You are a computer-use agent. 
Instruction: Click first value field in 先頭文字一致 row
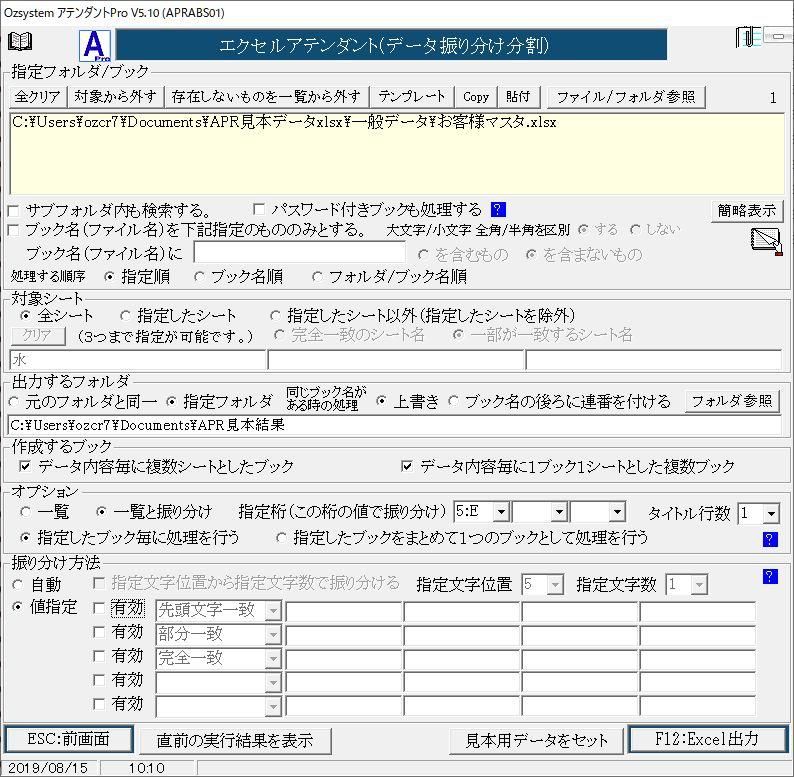[x=344, y=611]
